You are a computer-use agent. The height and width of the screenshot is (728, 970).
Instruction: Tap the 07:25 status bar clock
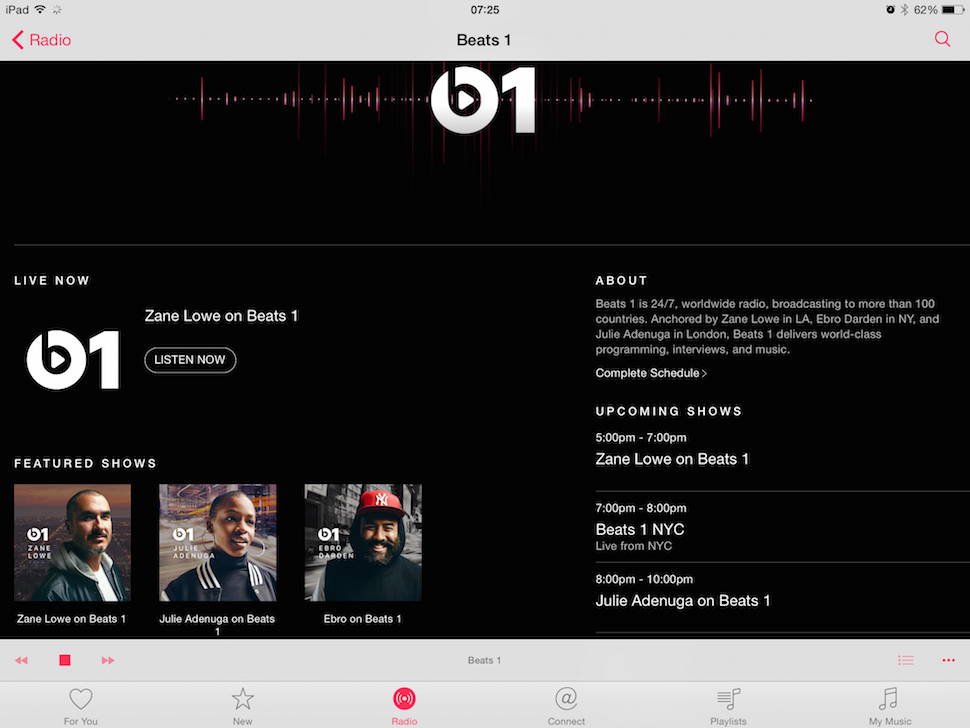pos(484,9)
